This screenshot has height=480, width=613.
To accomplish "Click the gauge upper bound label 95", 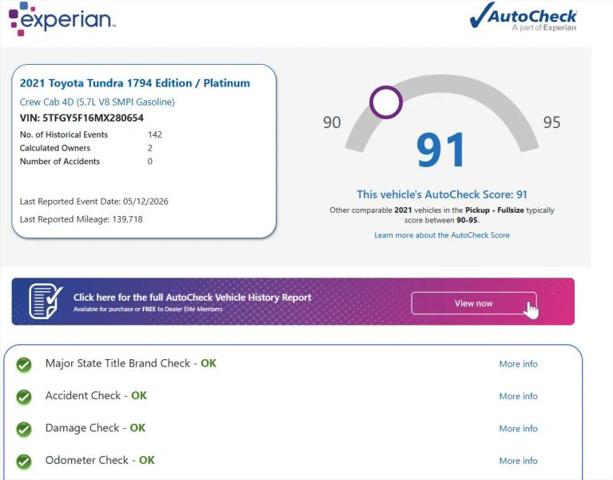I will click(552, 122).
